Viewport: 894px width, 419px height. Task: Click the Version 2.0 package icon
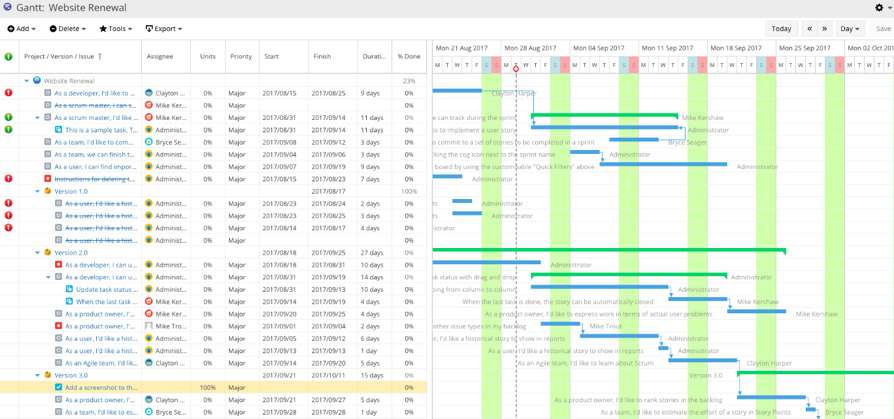tap(48, 252)
